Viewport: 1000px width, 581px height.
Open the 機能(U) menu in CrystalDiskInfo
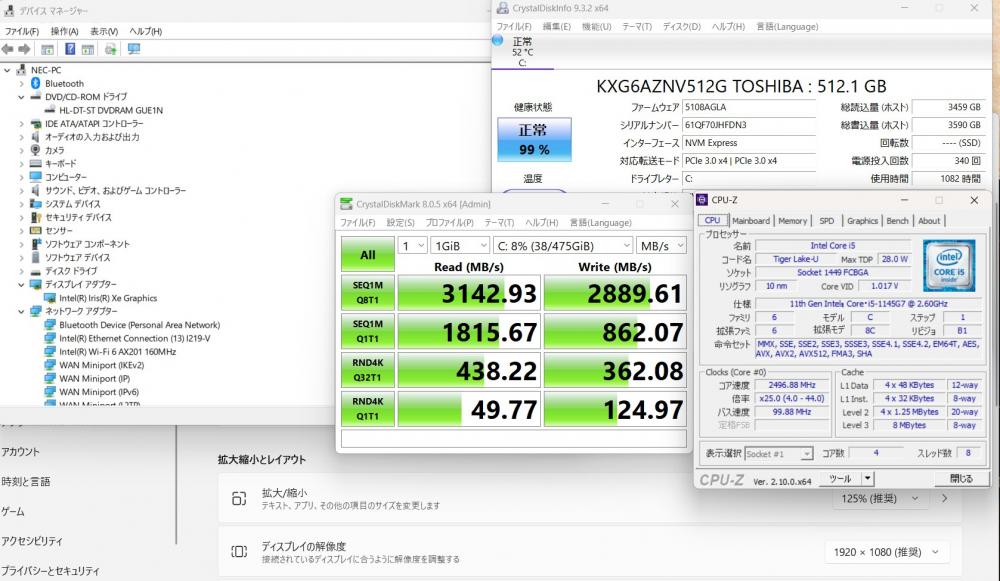pos(596,27)
